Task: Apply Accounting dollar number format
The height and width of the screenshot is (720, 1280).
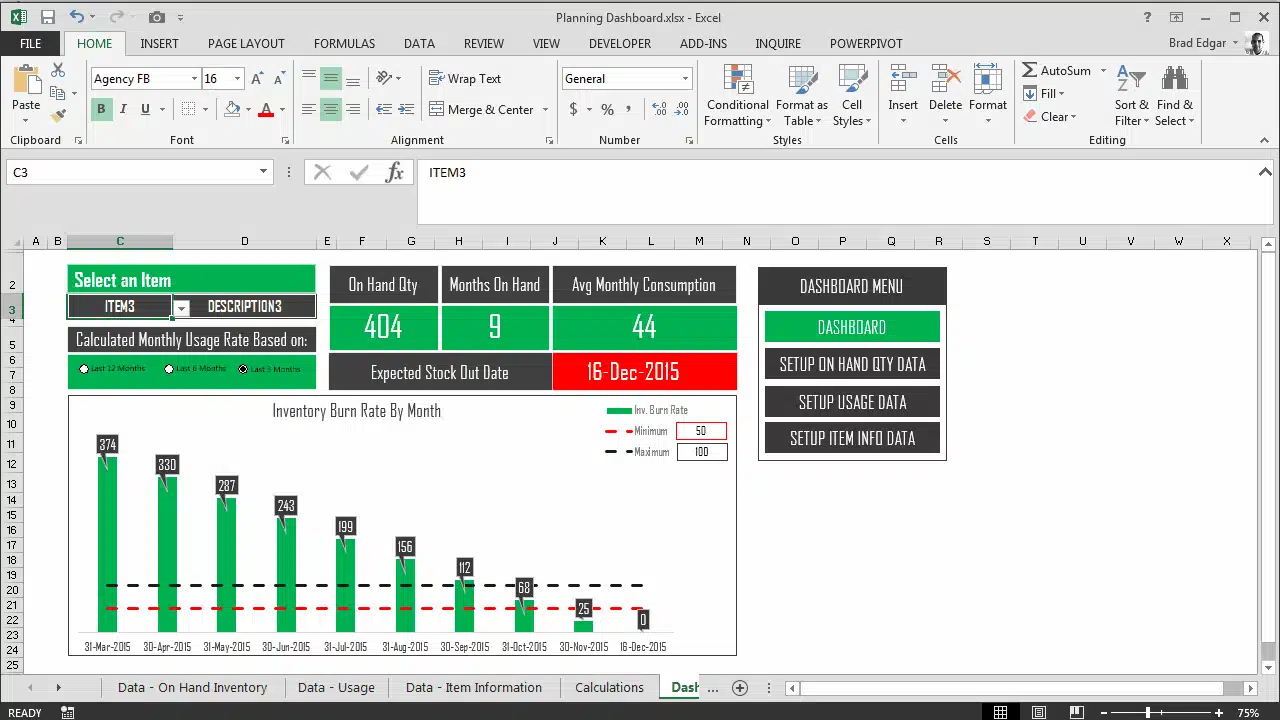Action: click(x=573, y=109)
